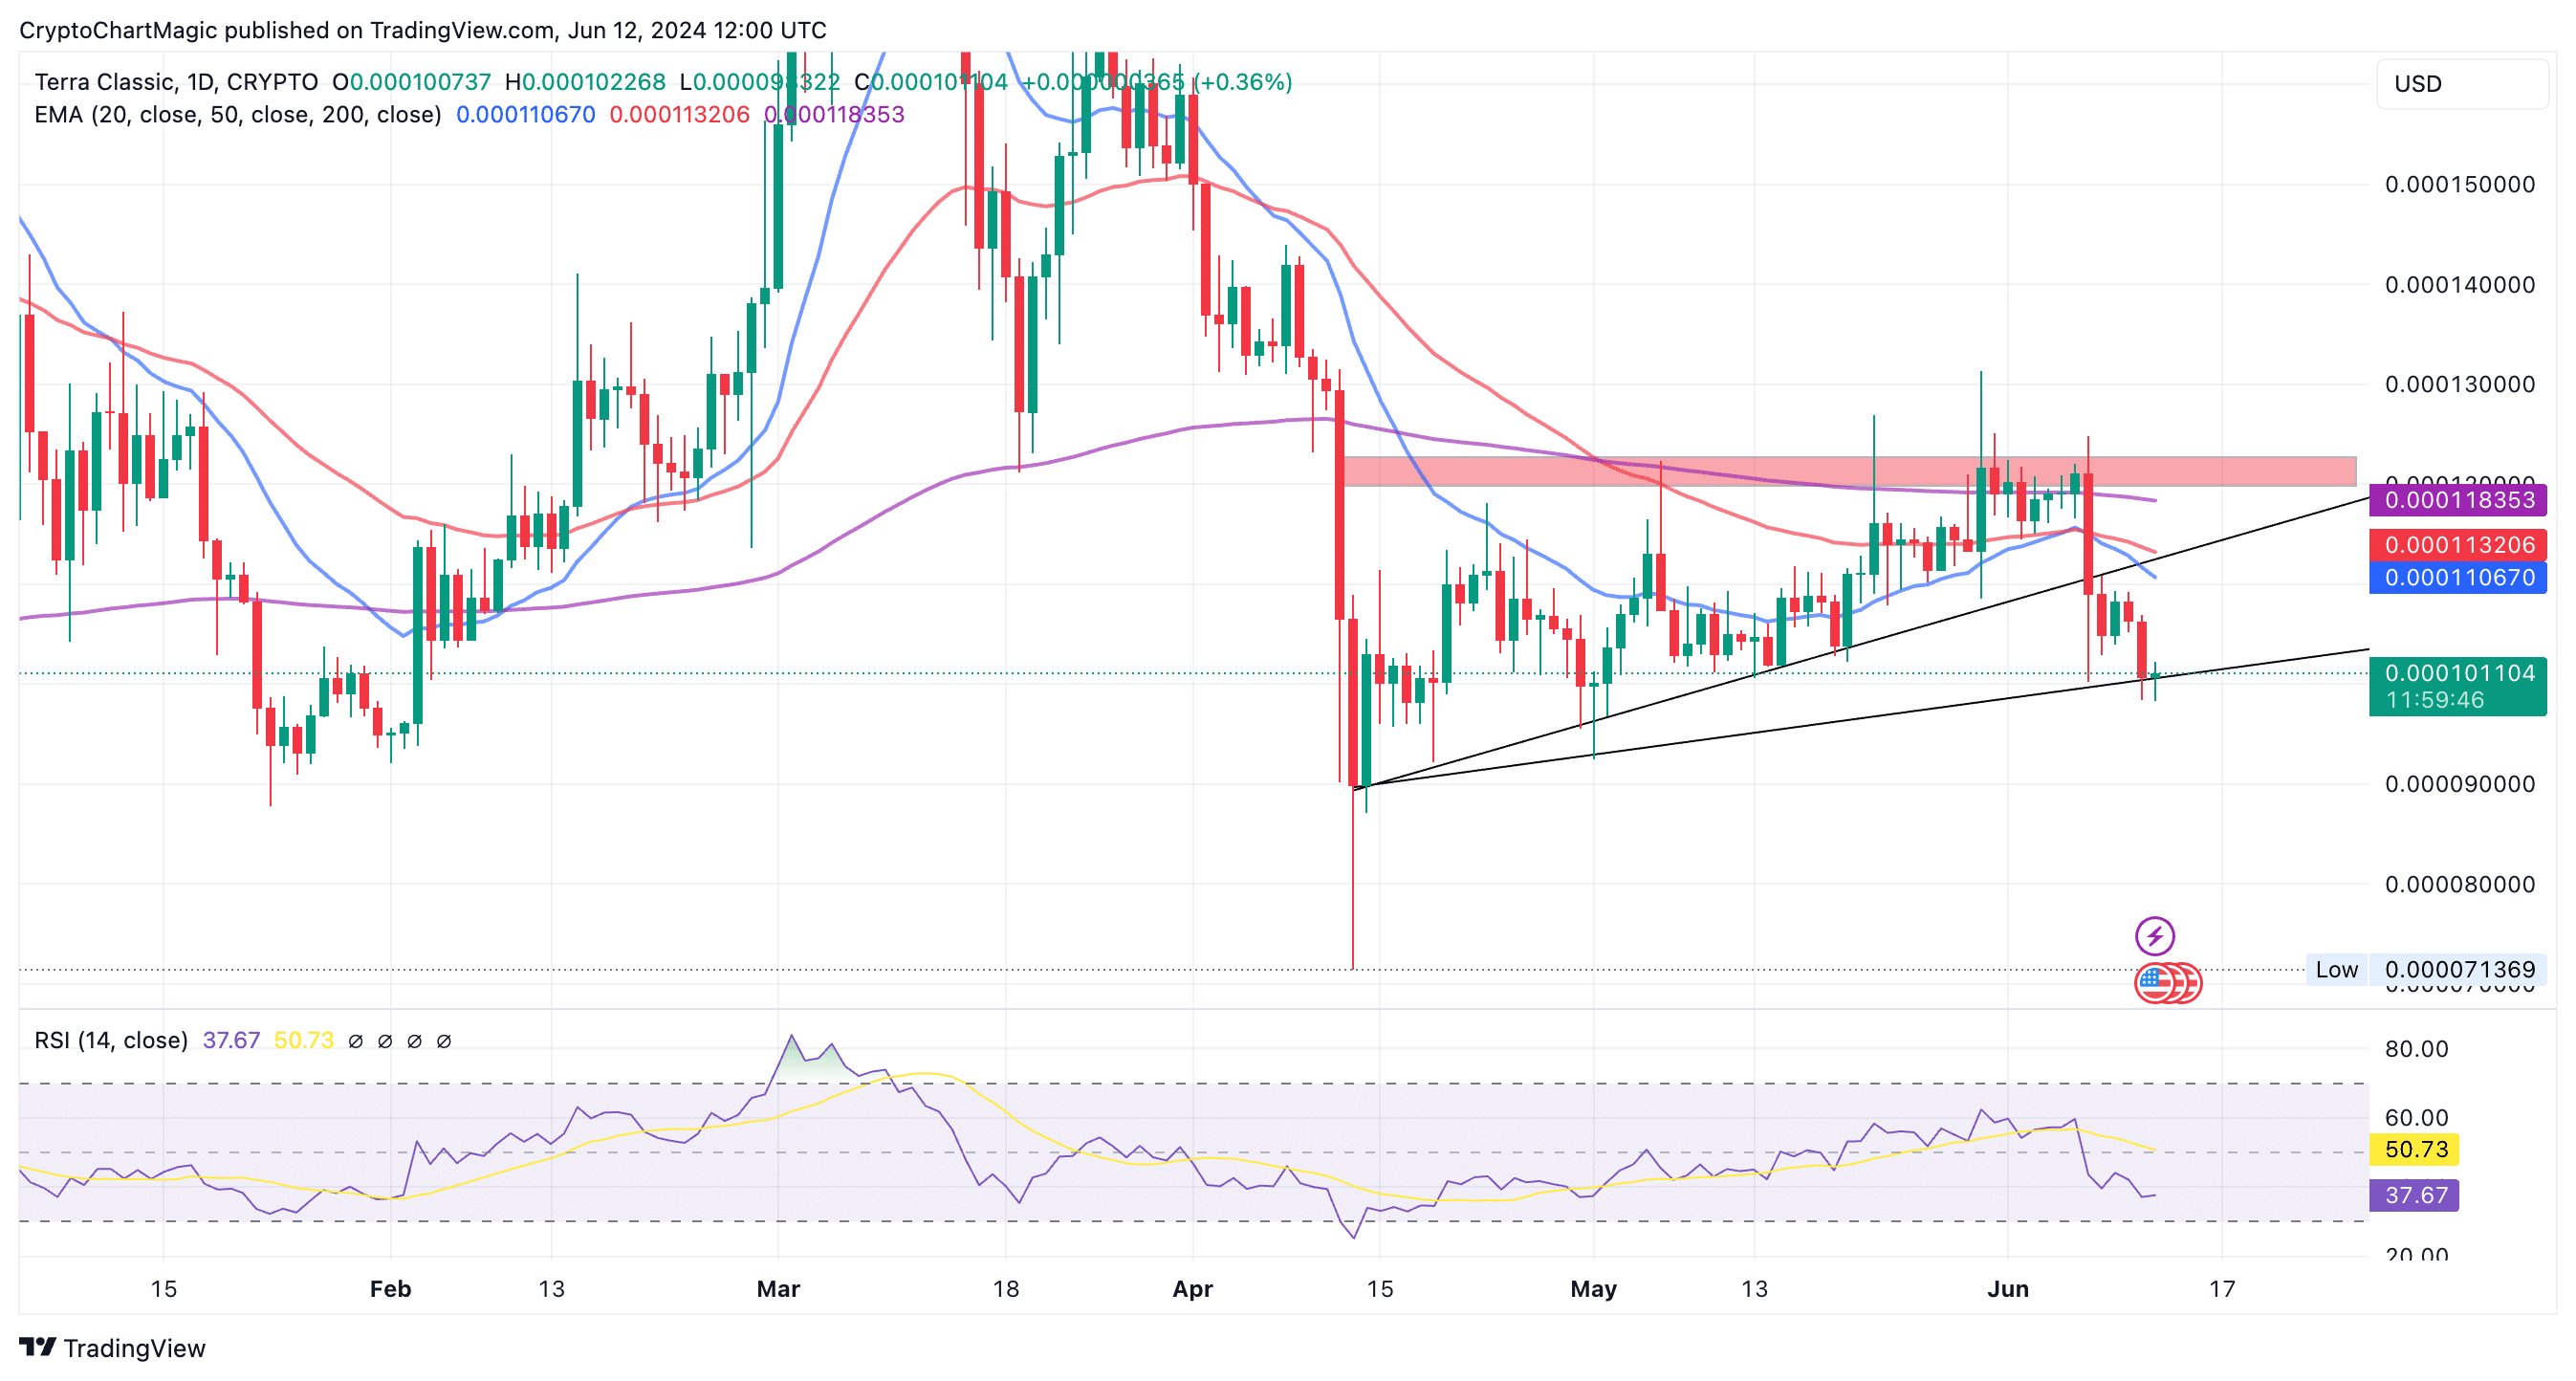Click the 0.000140000 price scale value
2576x1381 pixels.
[x=2459, y=284]
